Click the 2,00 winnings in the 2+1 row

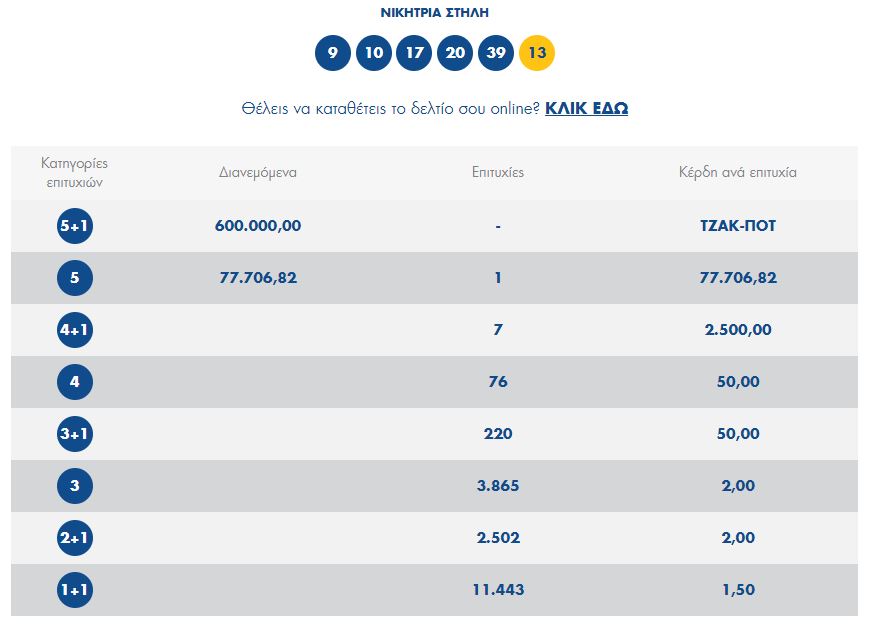738,538
